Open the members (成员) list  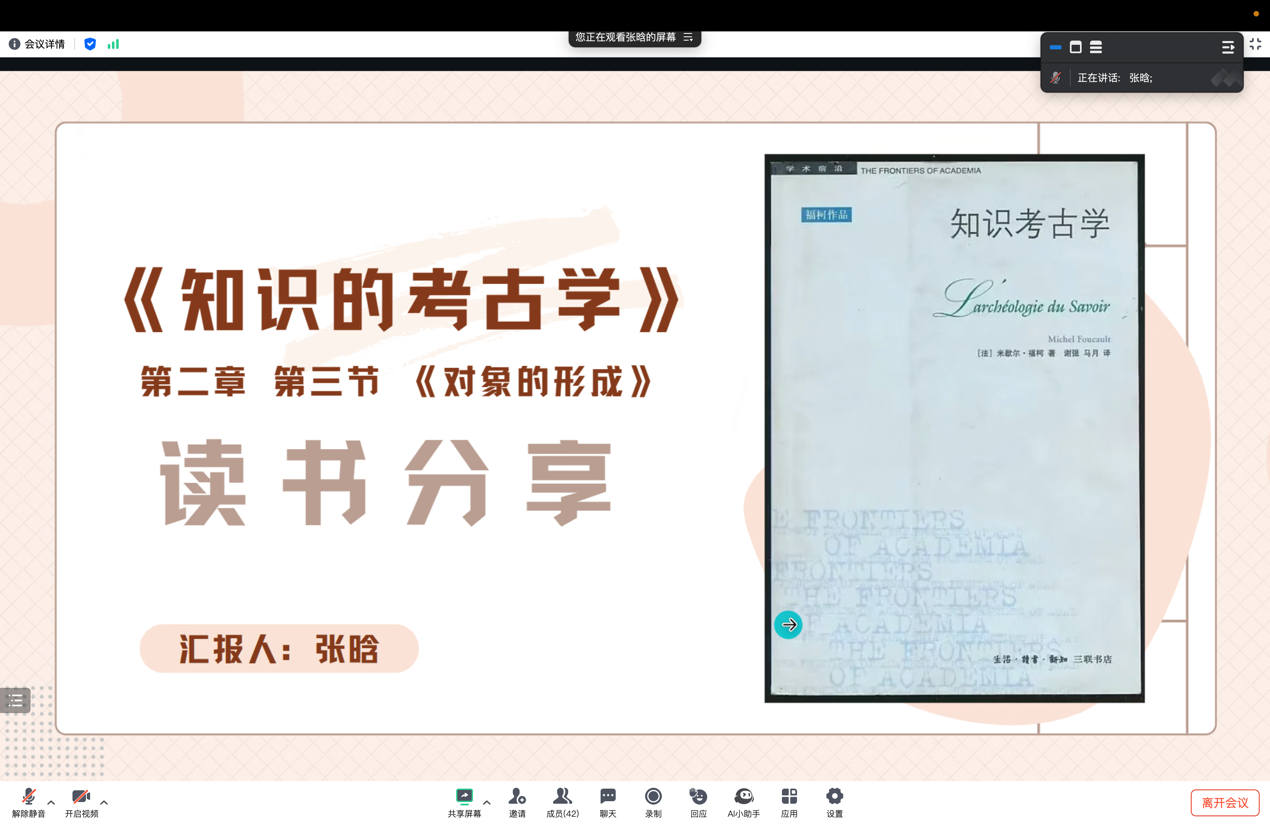562,802
